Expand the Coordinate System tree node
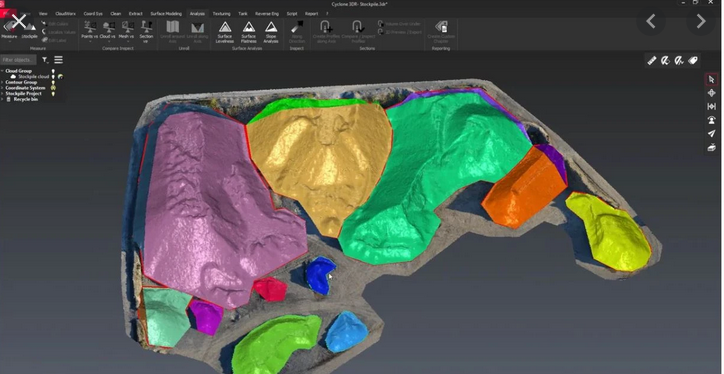 pyautogui.click(x=2, y=88)
